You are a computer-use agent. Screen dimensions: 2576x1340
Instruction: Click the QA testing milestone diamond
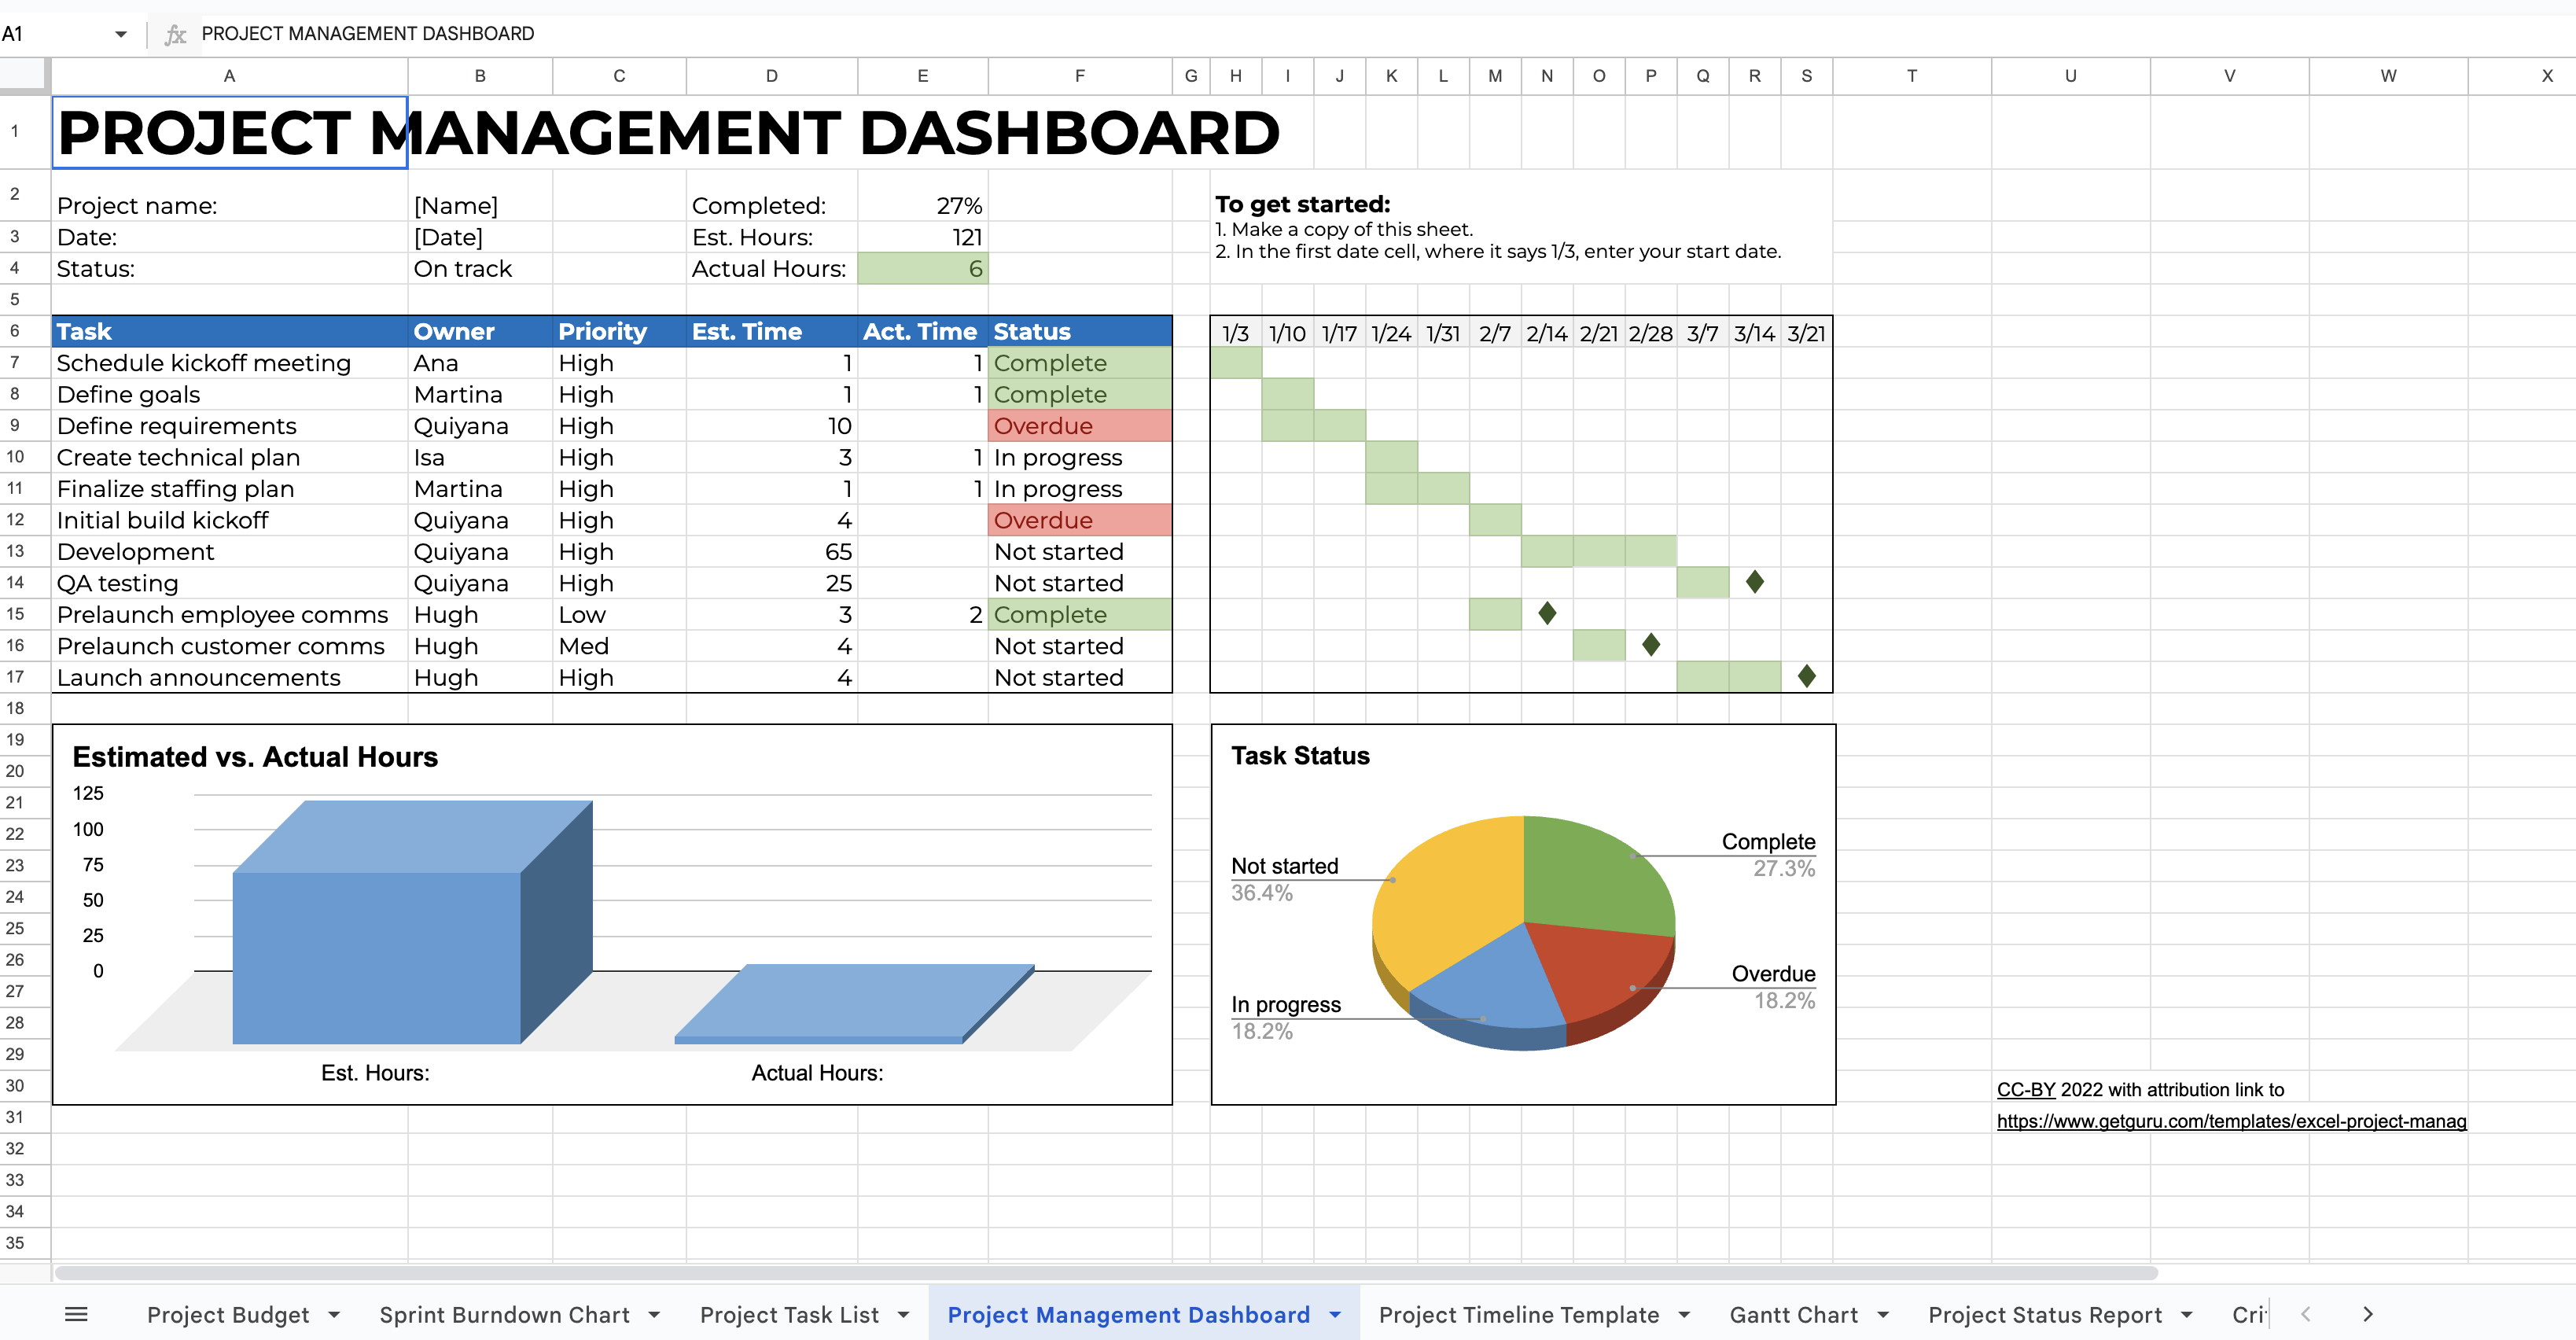point(1754,582)
